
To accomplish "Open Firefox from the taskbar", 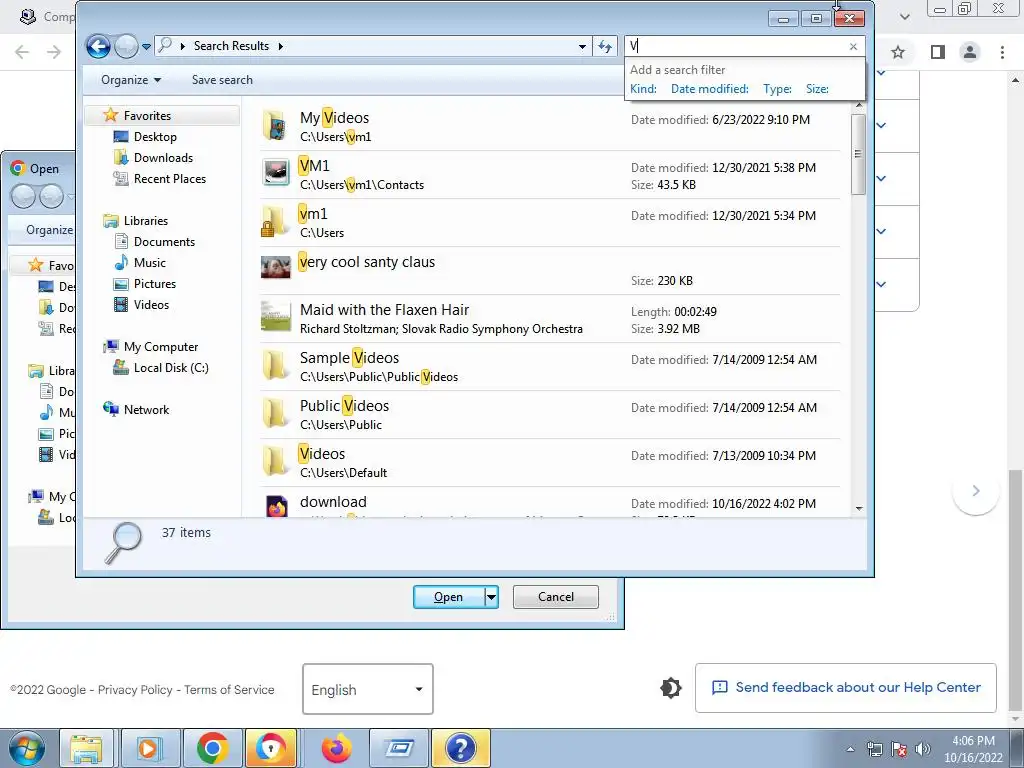I will pos(336,748).
